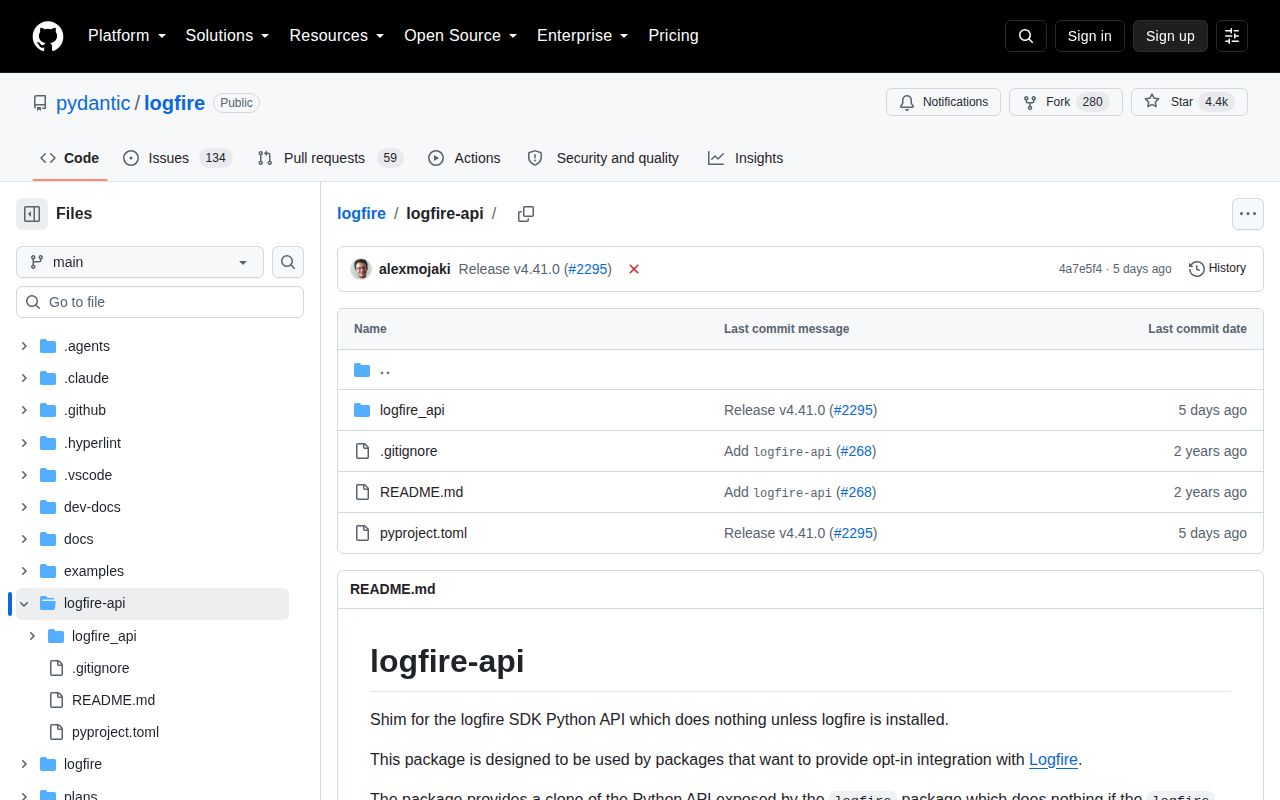Screen dimensions: 1280x800
Task: Expand the Resources menu
Action: tap(337, 36)
